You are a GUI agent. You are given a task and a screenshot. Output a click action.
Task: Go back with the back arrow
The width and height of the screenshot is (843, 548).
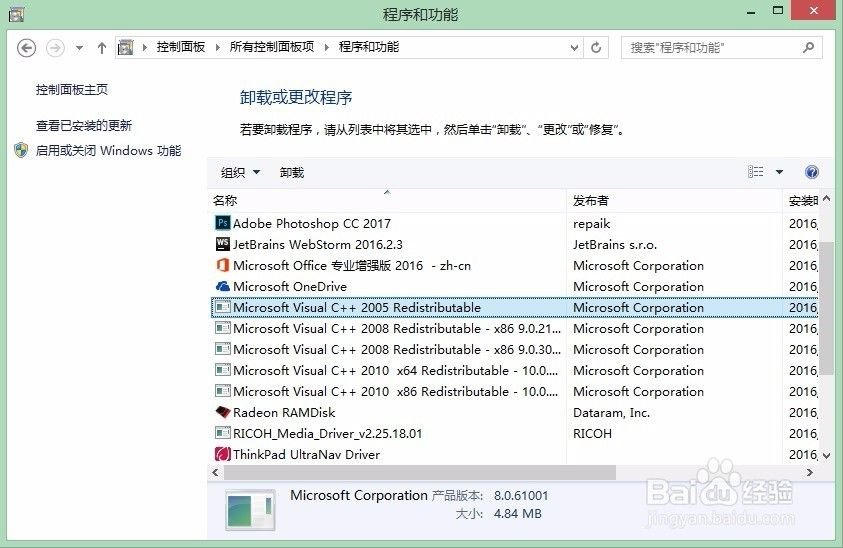26,48
